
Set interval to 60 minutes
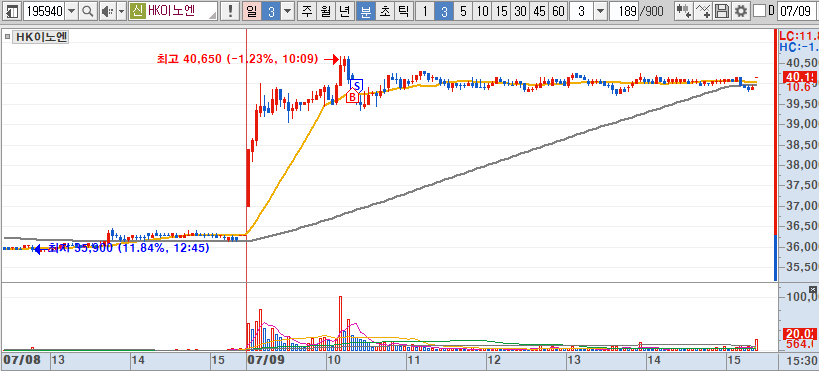558,11
